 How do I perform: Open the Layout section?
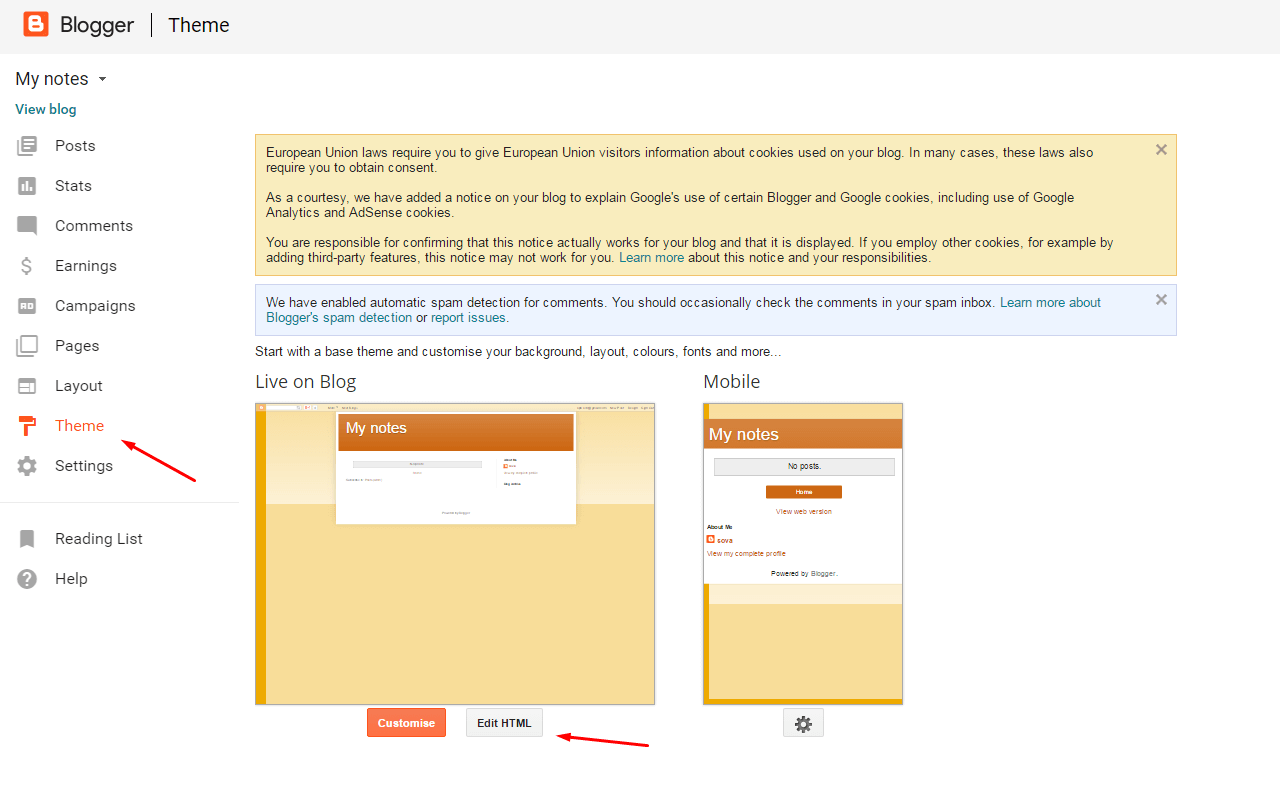point(79,386)
